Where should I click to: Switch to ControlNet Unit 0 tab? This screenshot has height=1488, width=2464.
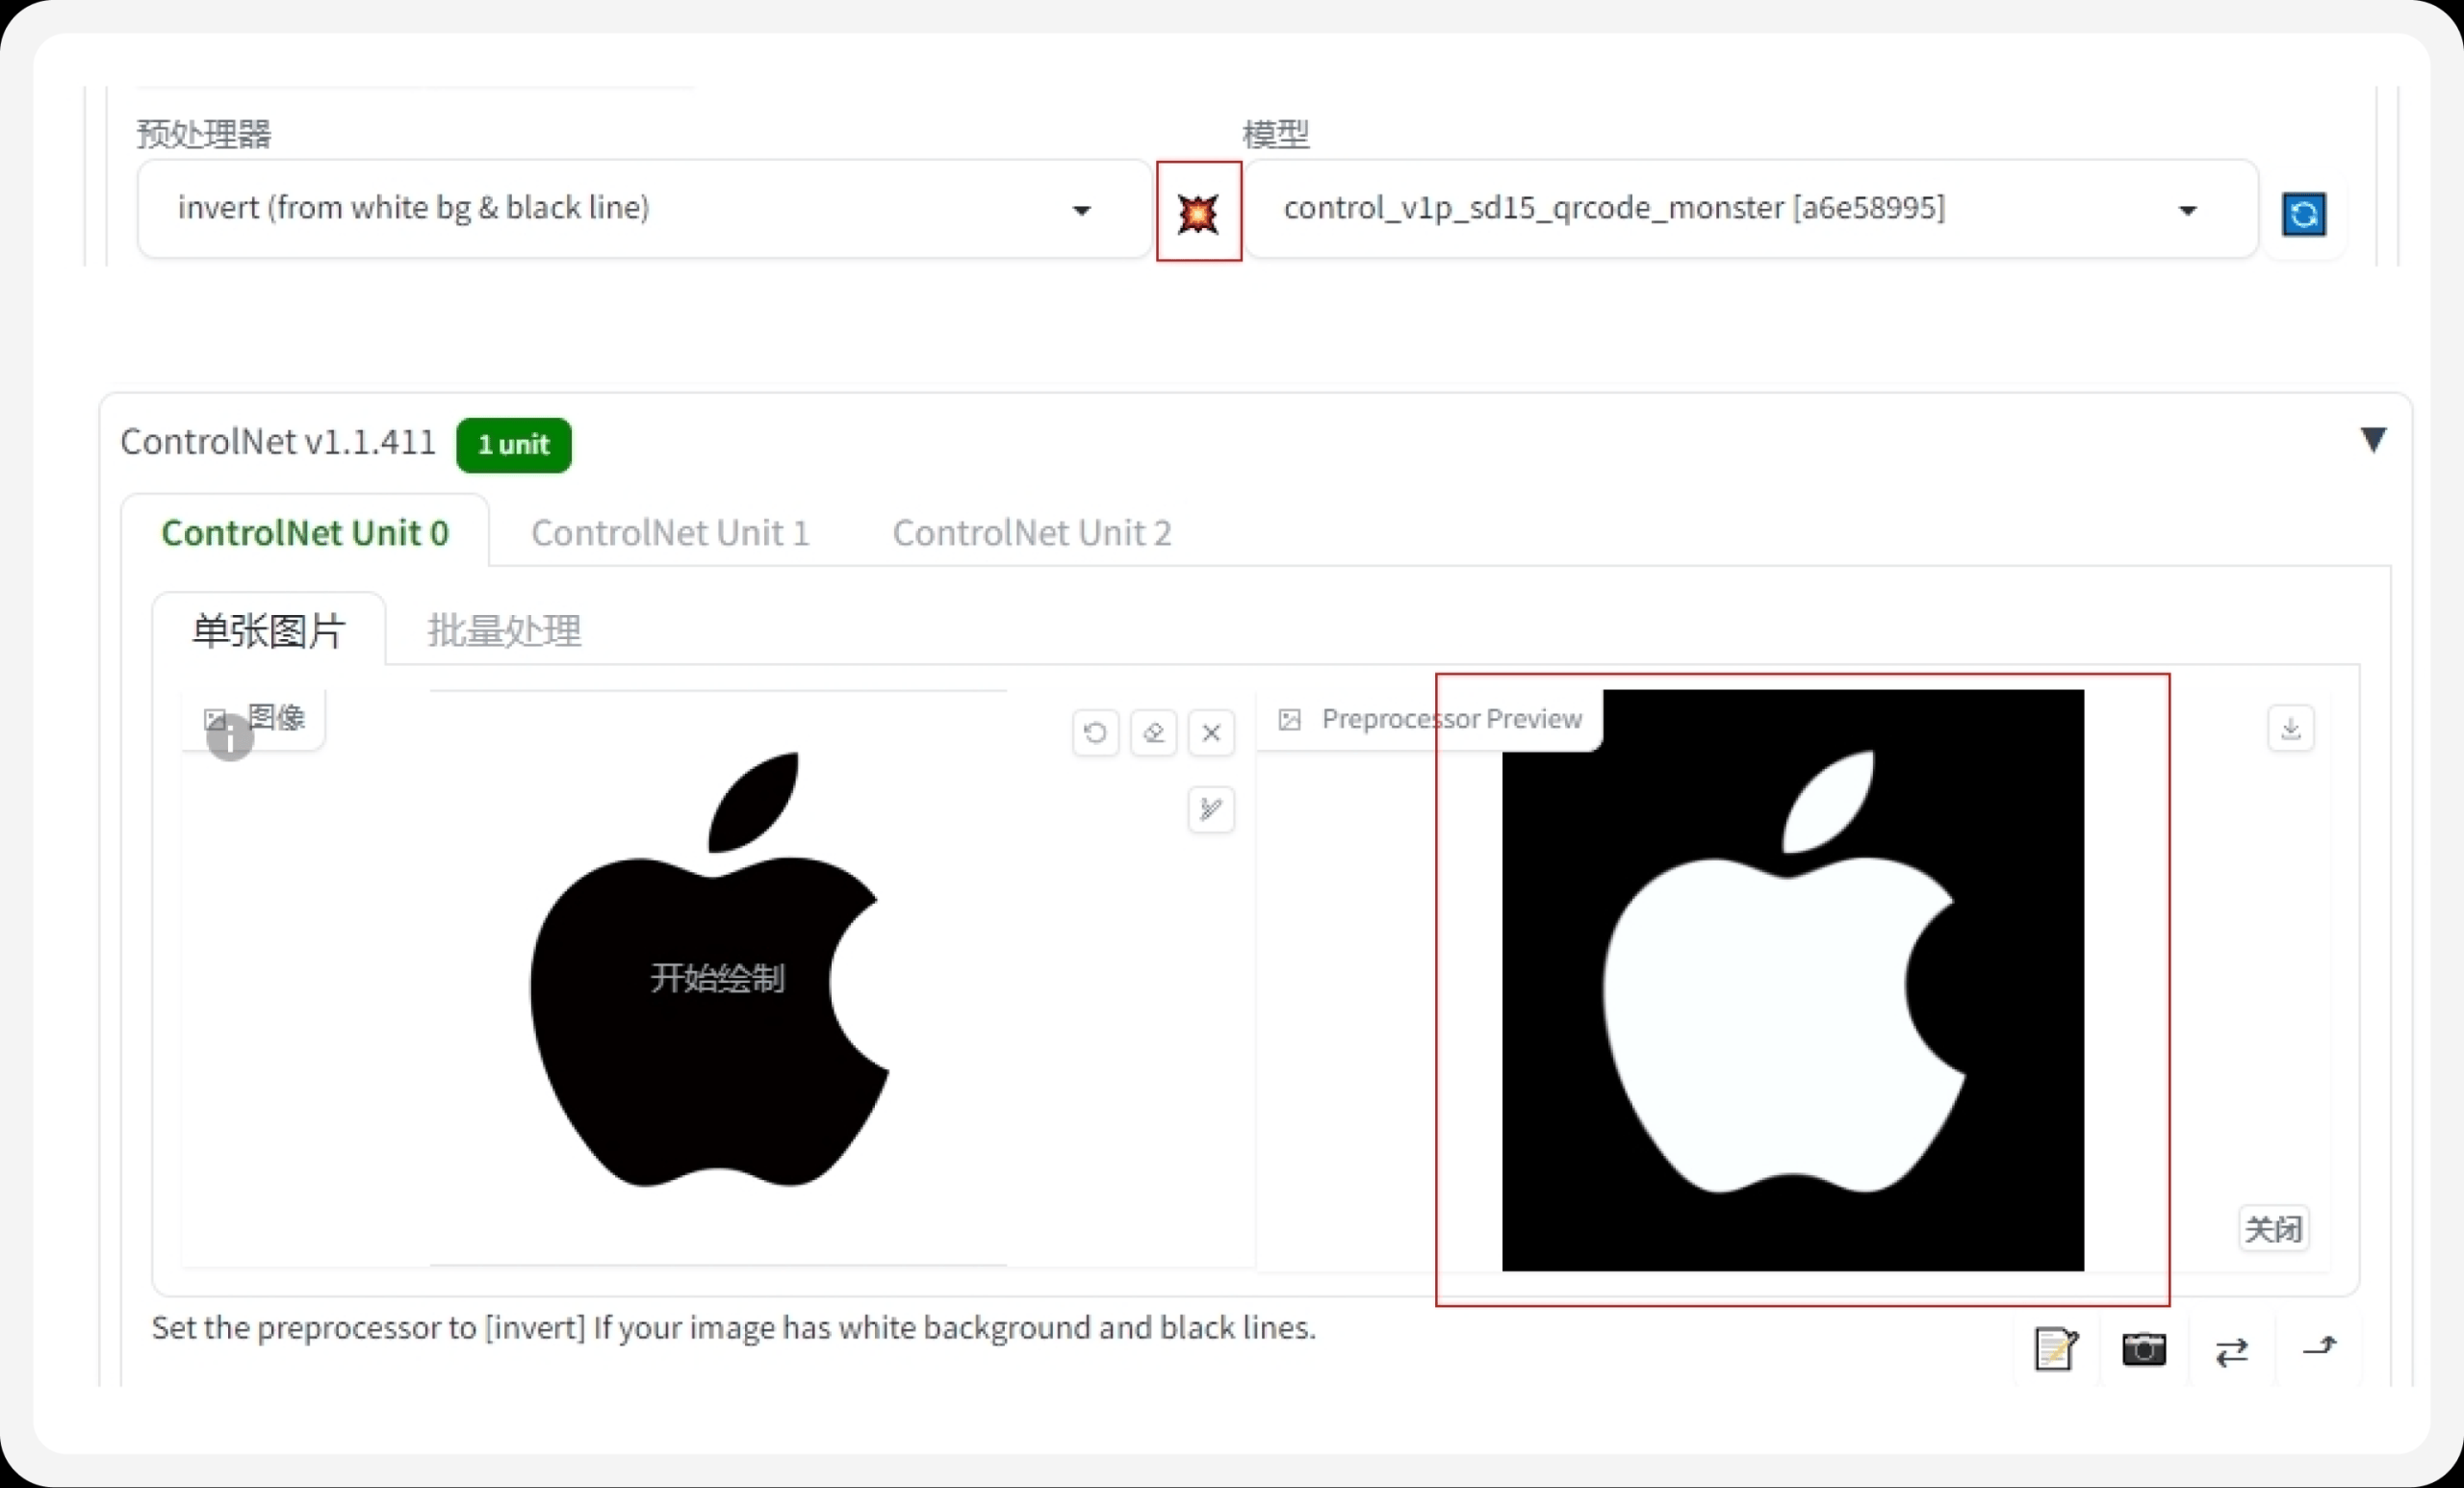tap(305, 533)
